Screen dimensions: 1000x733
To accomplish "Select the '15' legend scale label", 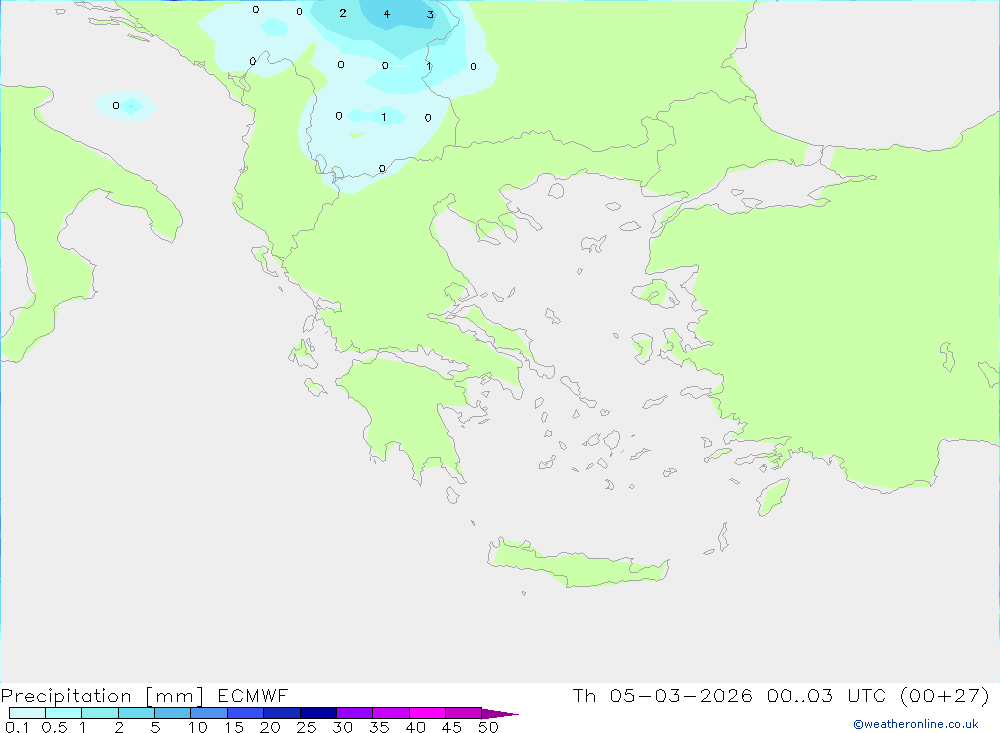I will click(234, 727).
